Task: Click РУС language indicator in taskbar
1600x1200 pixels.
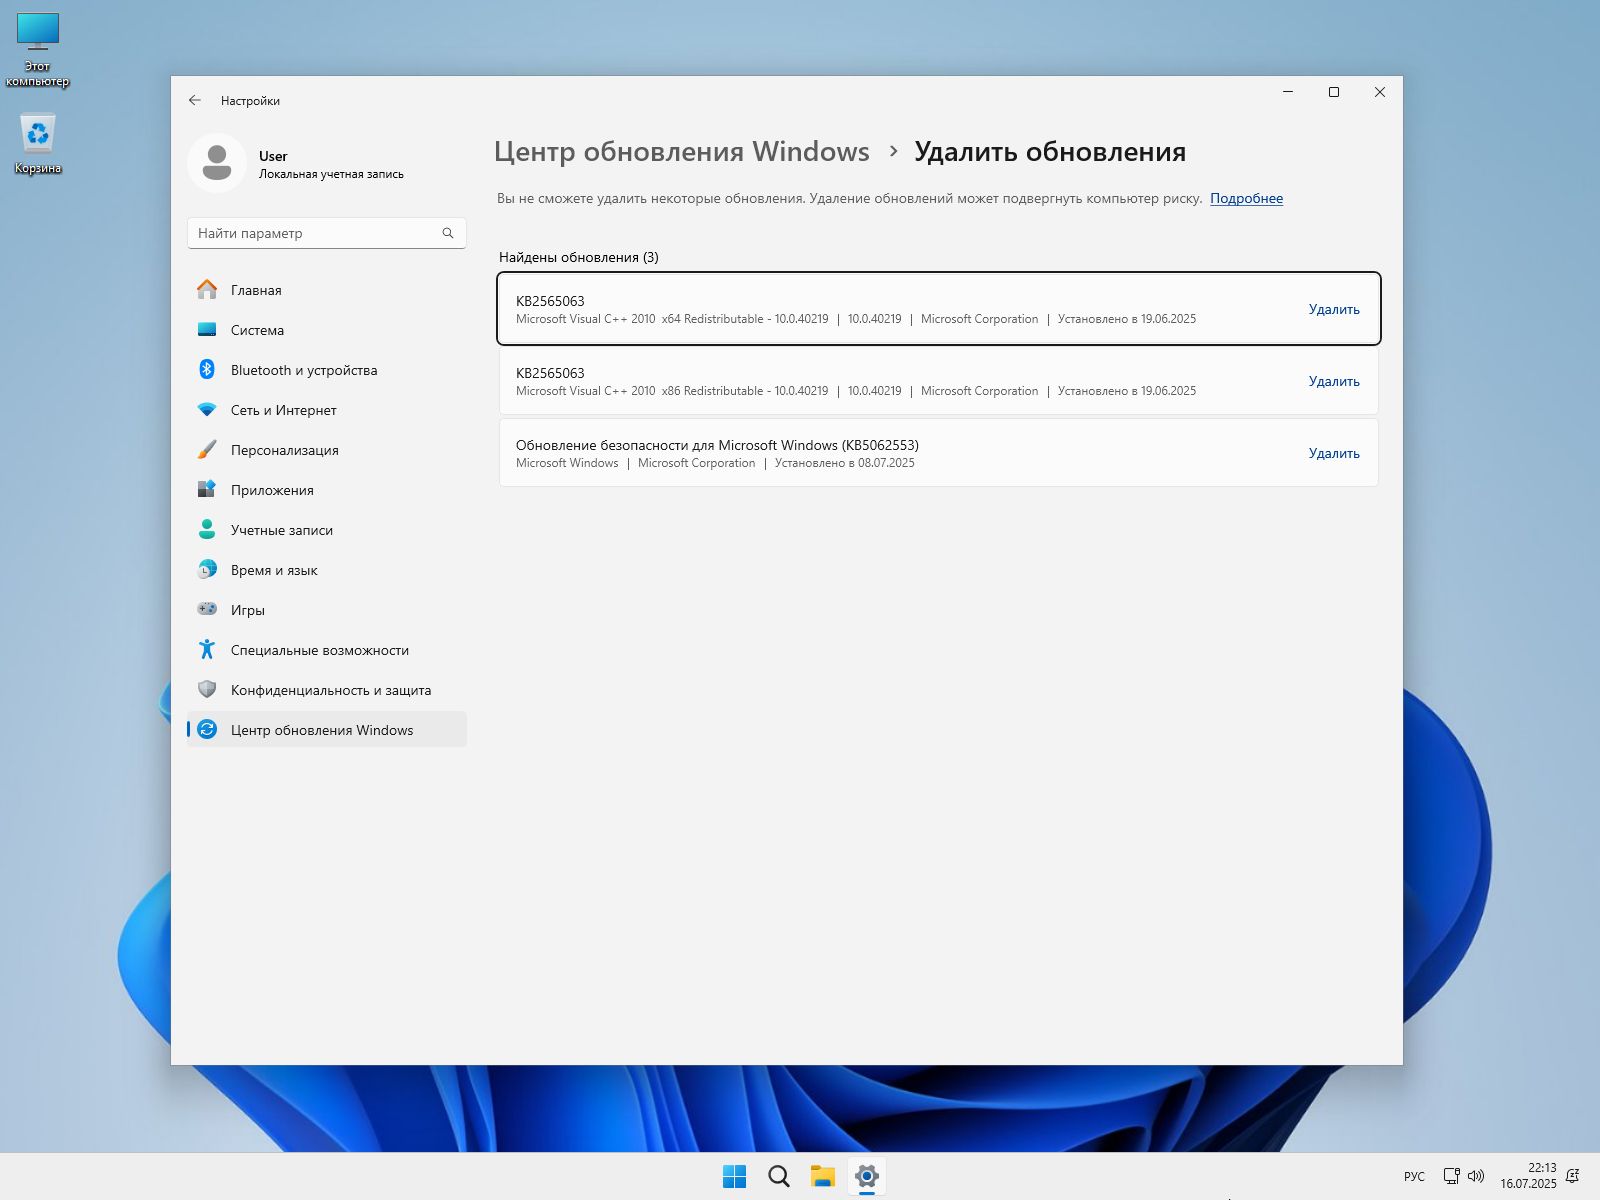Action: point(1414,1176)
